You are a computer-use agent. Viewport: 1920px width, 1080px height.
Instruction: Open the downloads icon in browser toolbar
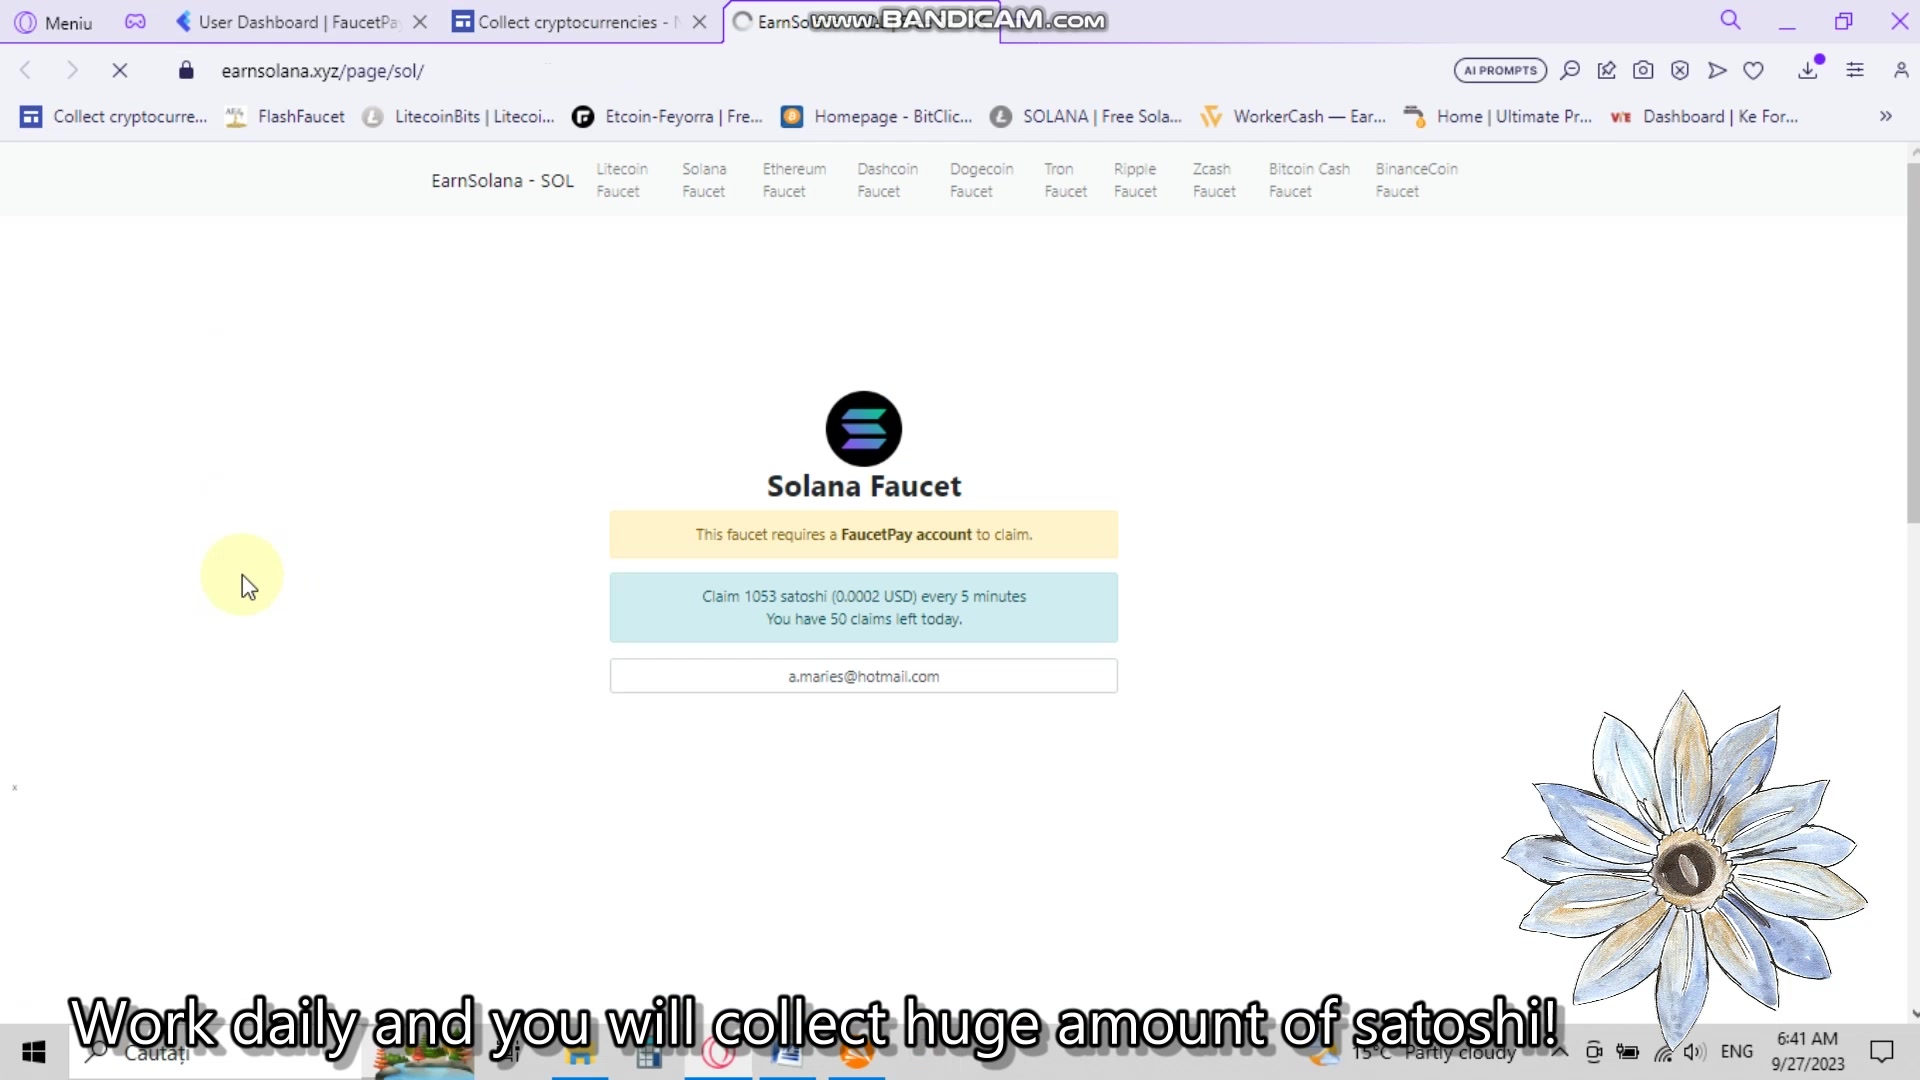[1808, 70]
